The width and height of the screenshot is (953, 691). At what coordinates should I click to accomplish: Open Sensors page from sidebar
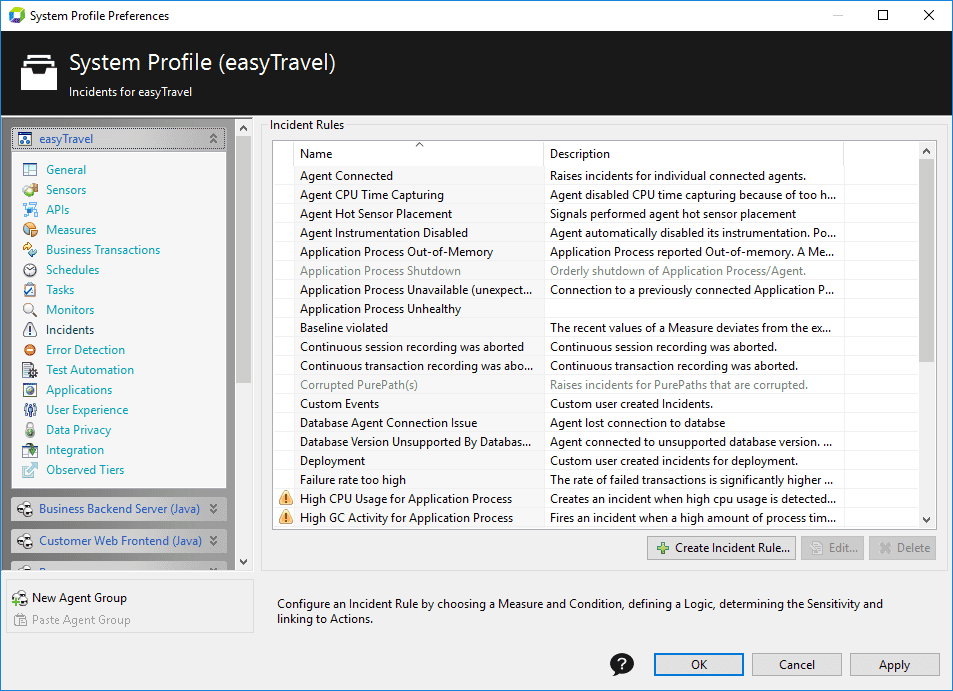(66, 190)
